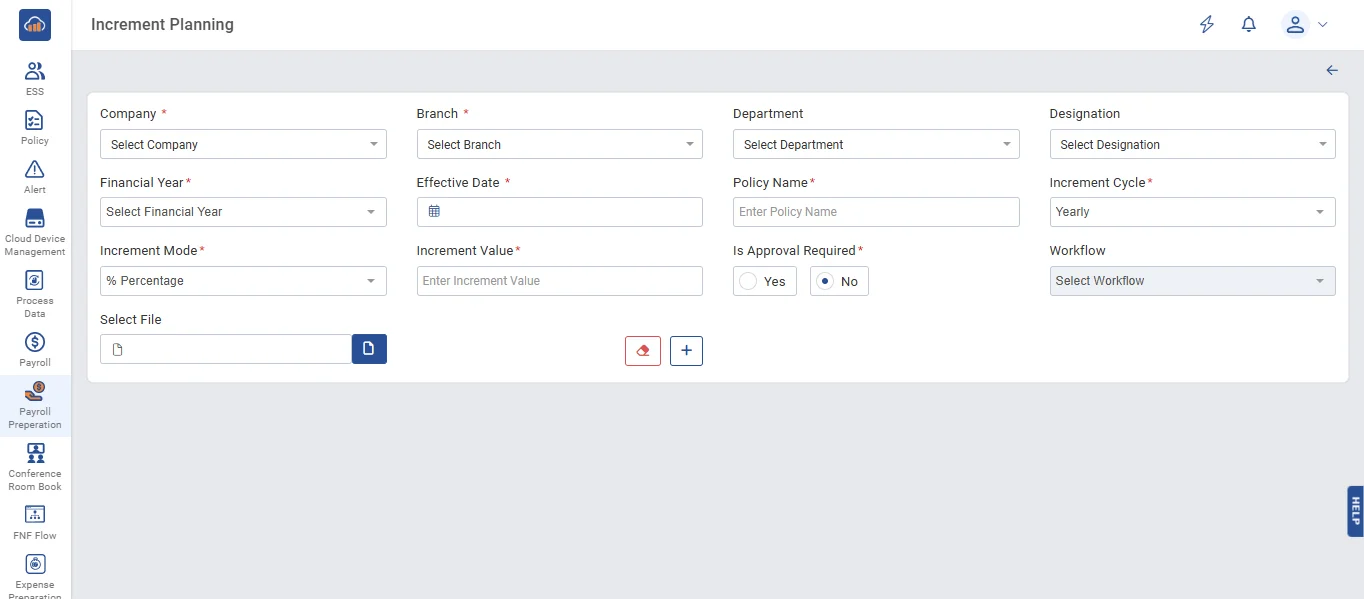Click the lightning bolt quick actions icon

pyautogui.click(x=1207, y=25)
